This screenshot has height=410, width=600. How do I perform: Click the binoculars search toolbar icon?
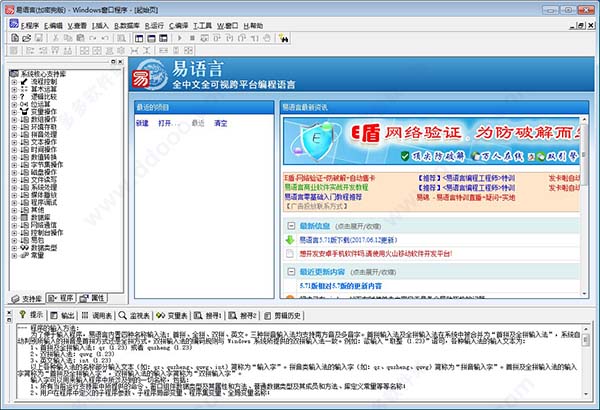point(284,38)
